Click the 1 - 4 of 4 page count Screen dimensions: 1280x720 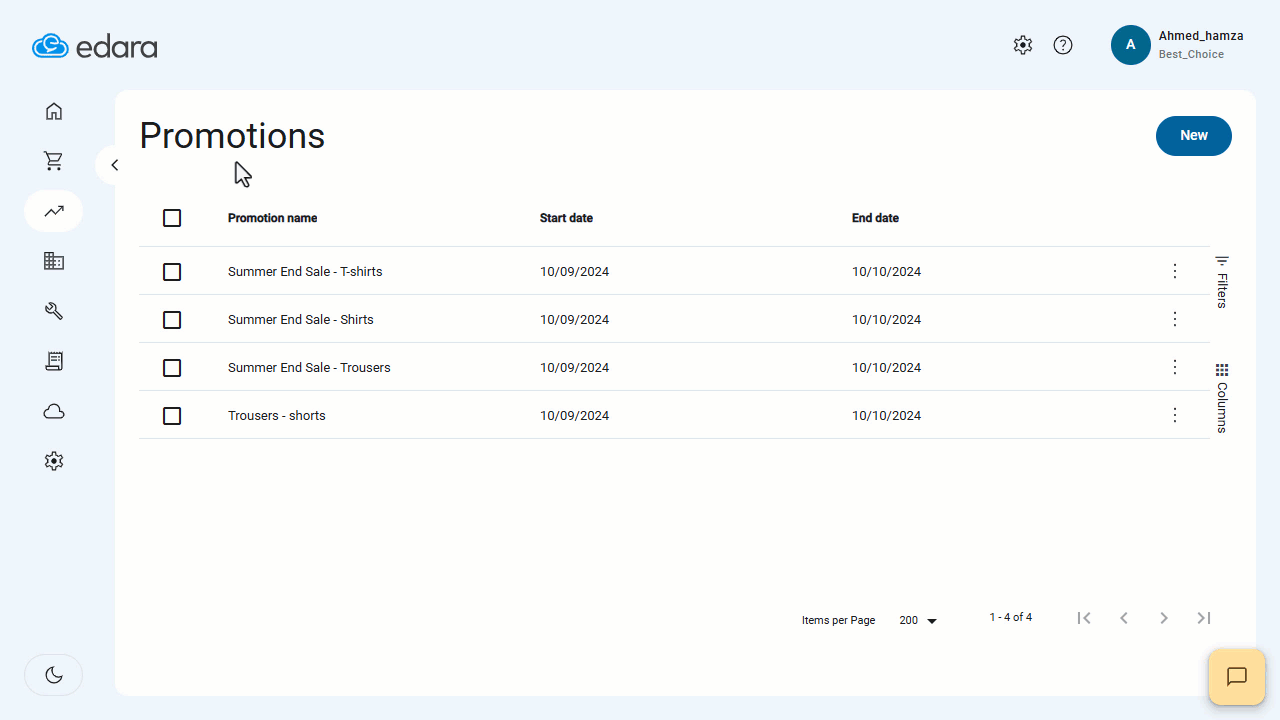(x=1011, y=618)
